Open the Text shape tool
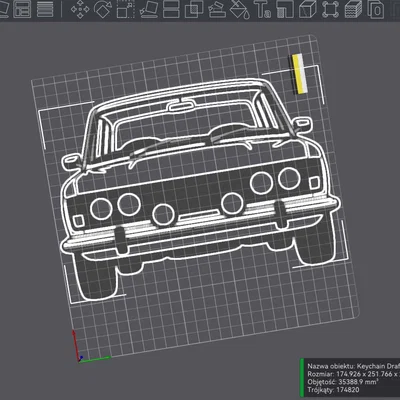 point(263,9)
